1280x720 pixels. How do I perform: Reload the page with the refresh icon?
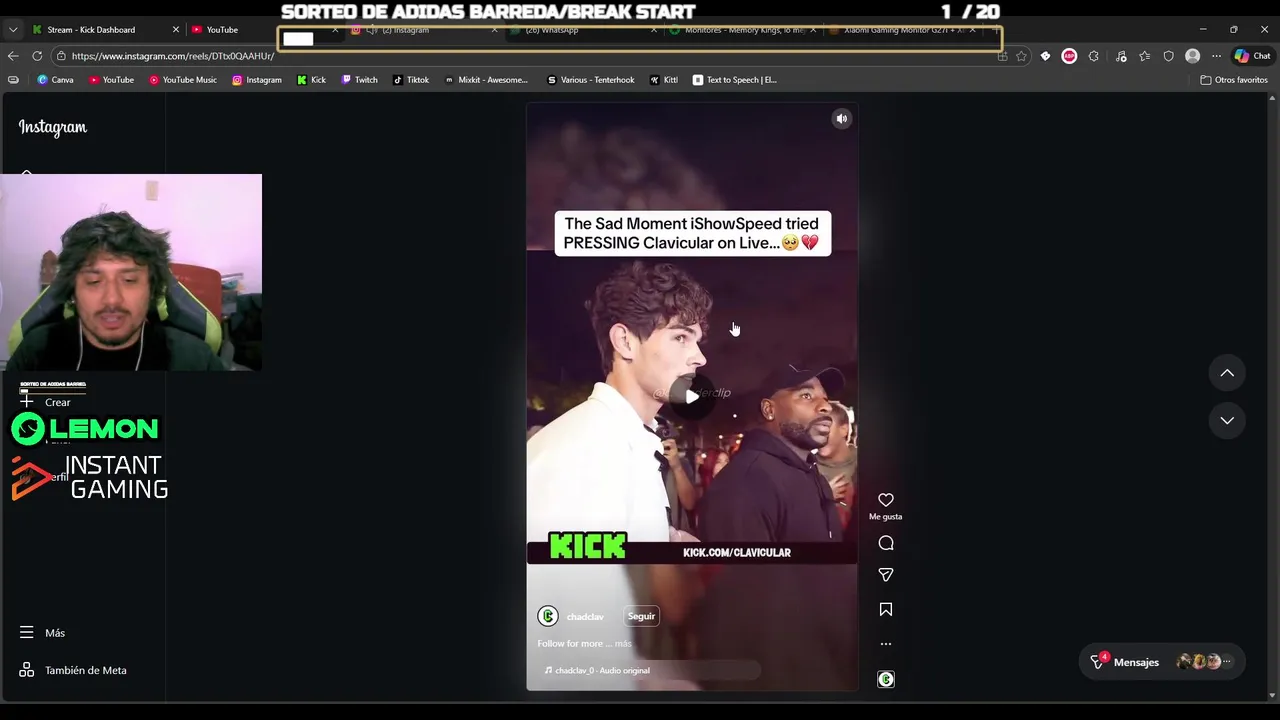pos(37,56)
